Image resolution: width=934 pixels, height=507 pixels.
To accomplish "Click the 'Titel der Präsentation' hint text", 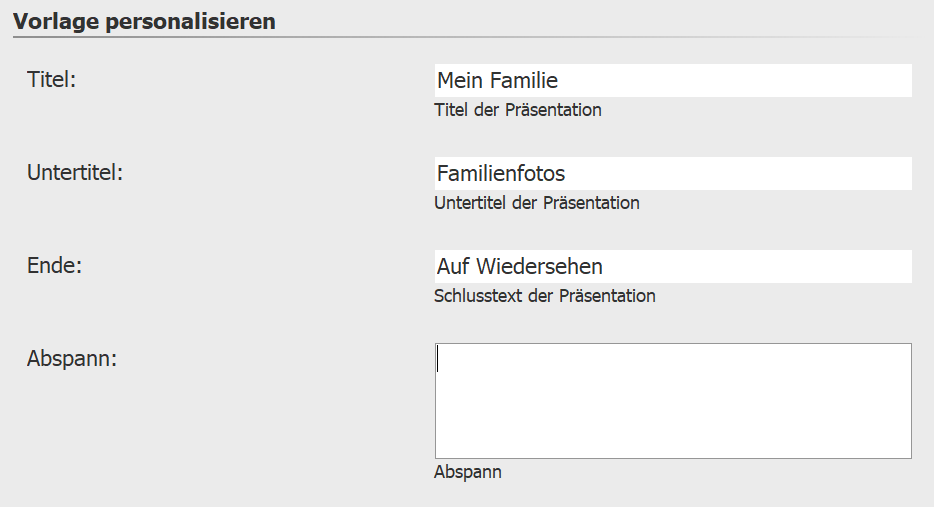I will click(518, 110).
